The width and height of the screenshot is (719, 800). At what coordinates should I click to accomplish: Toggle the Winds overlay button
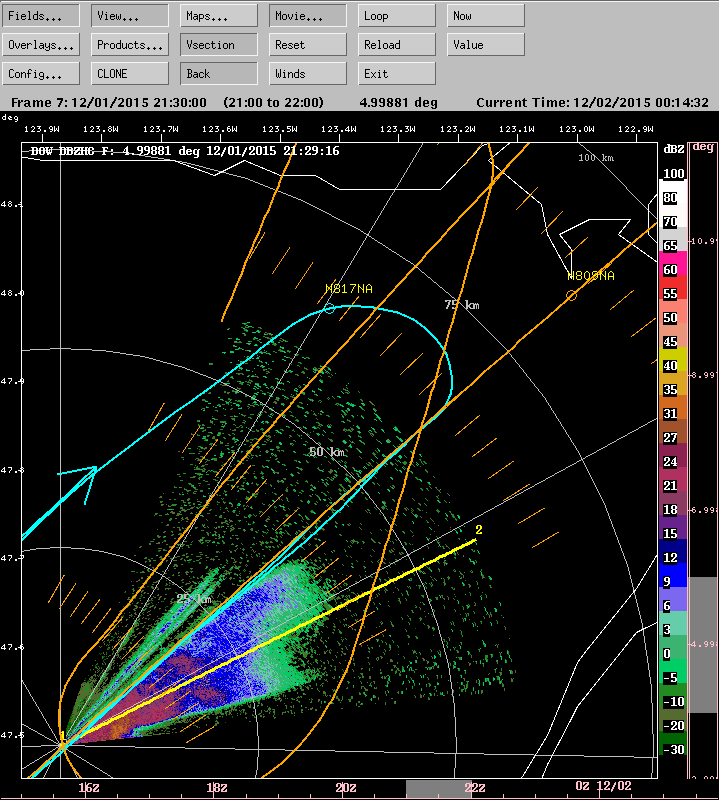coord(308,74)
